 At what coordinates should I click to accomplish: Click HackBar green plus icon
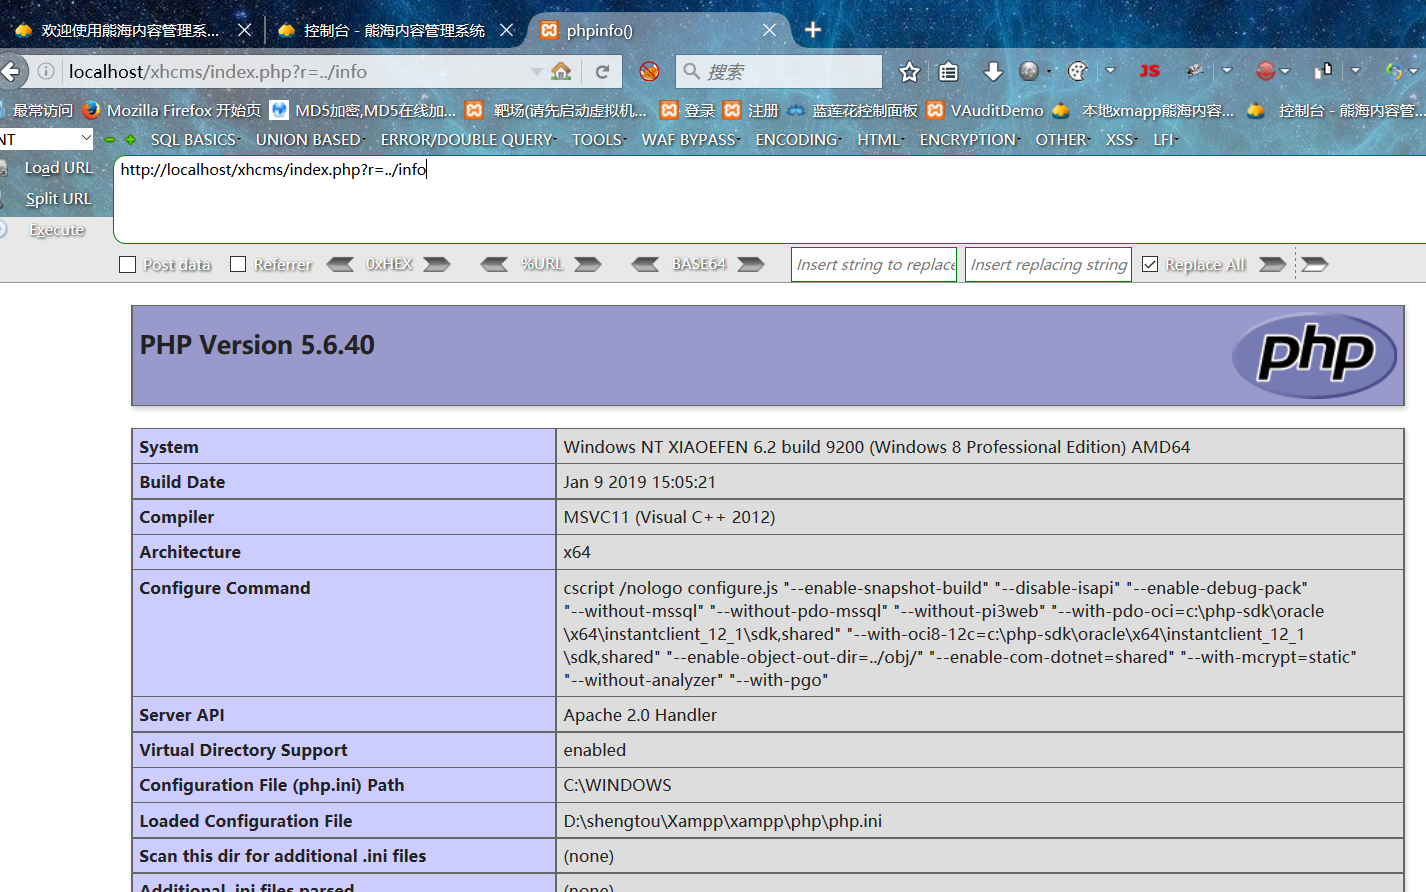pos(130,139)
